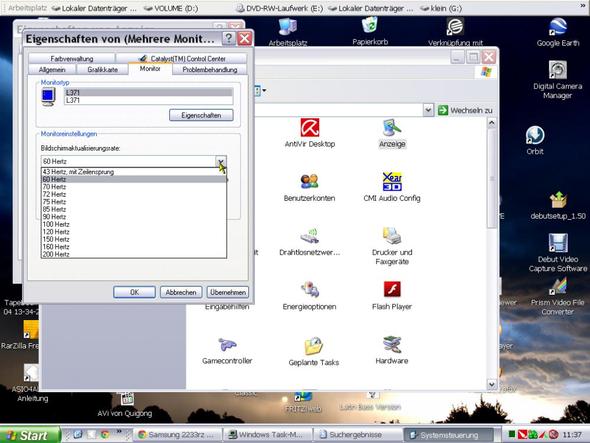Open Flash Player control panel icon
The height and width of the screenshot is (443, 590).
point(392,295)
